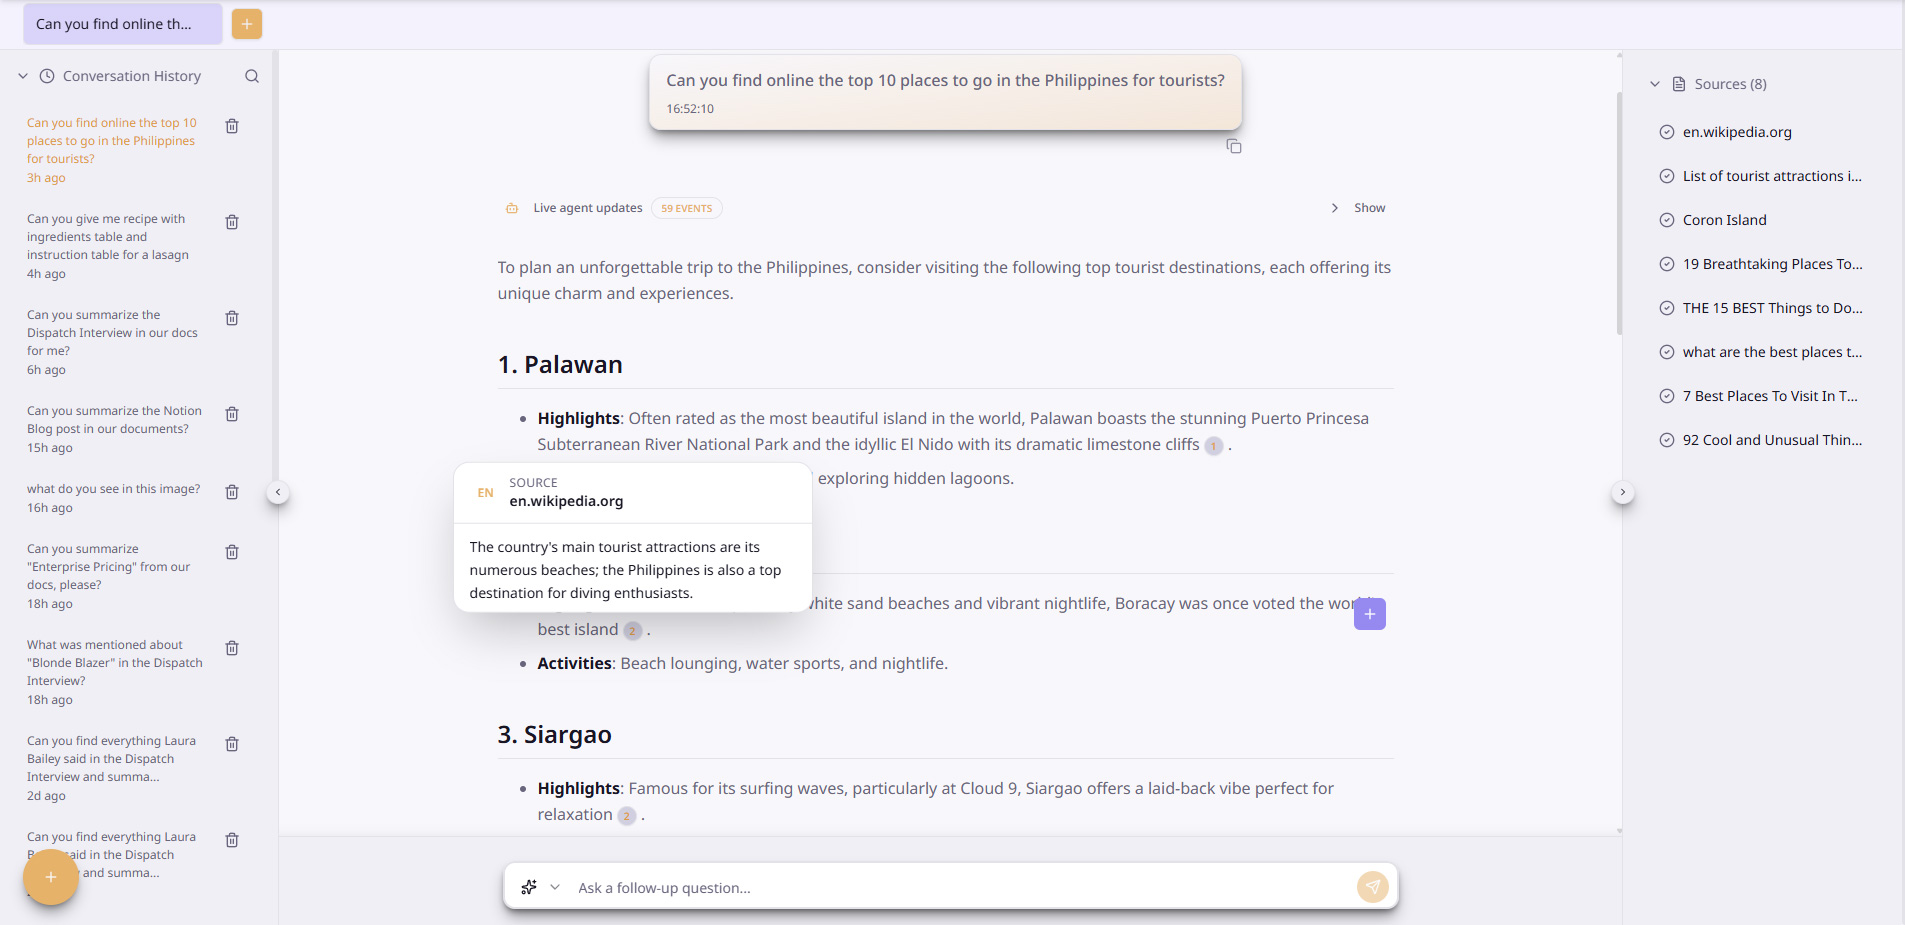Open conversation history search
The height and width of the screenshot is (925, 1905).
(x=252, y=76)
